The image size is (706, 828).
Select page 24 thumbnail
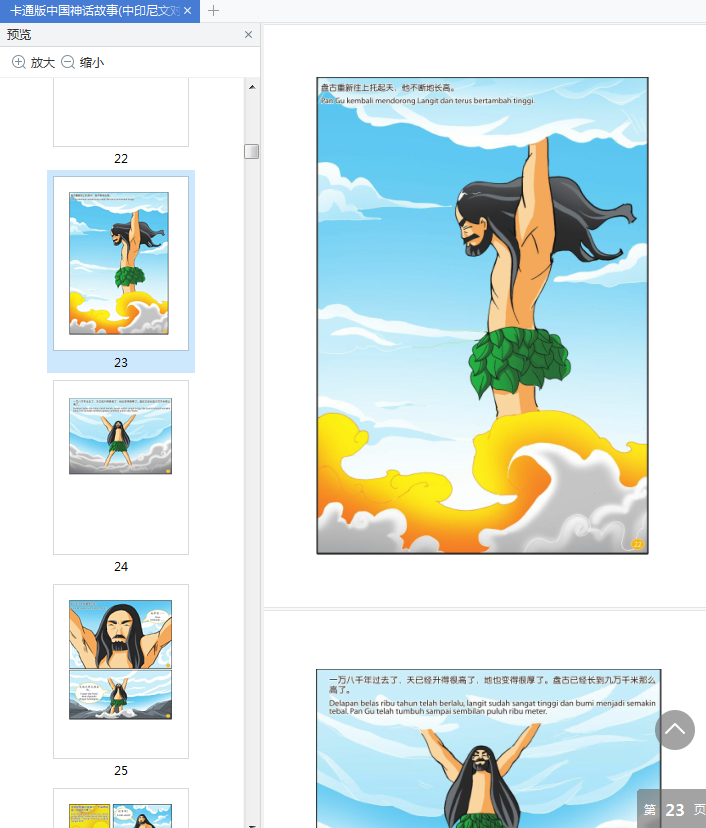[121, 467]
